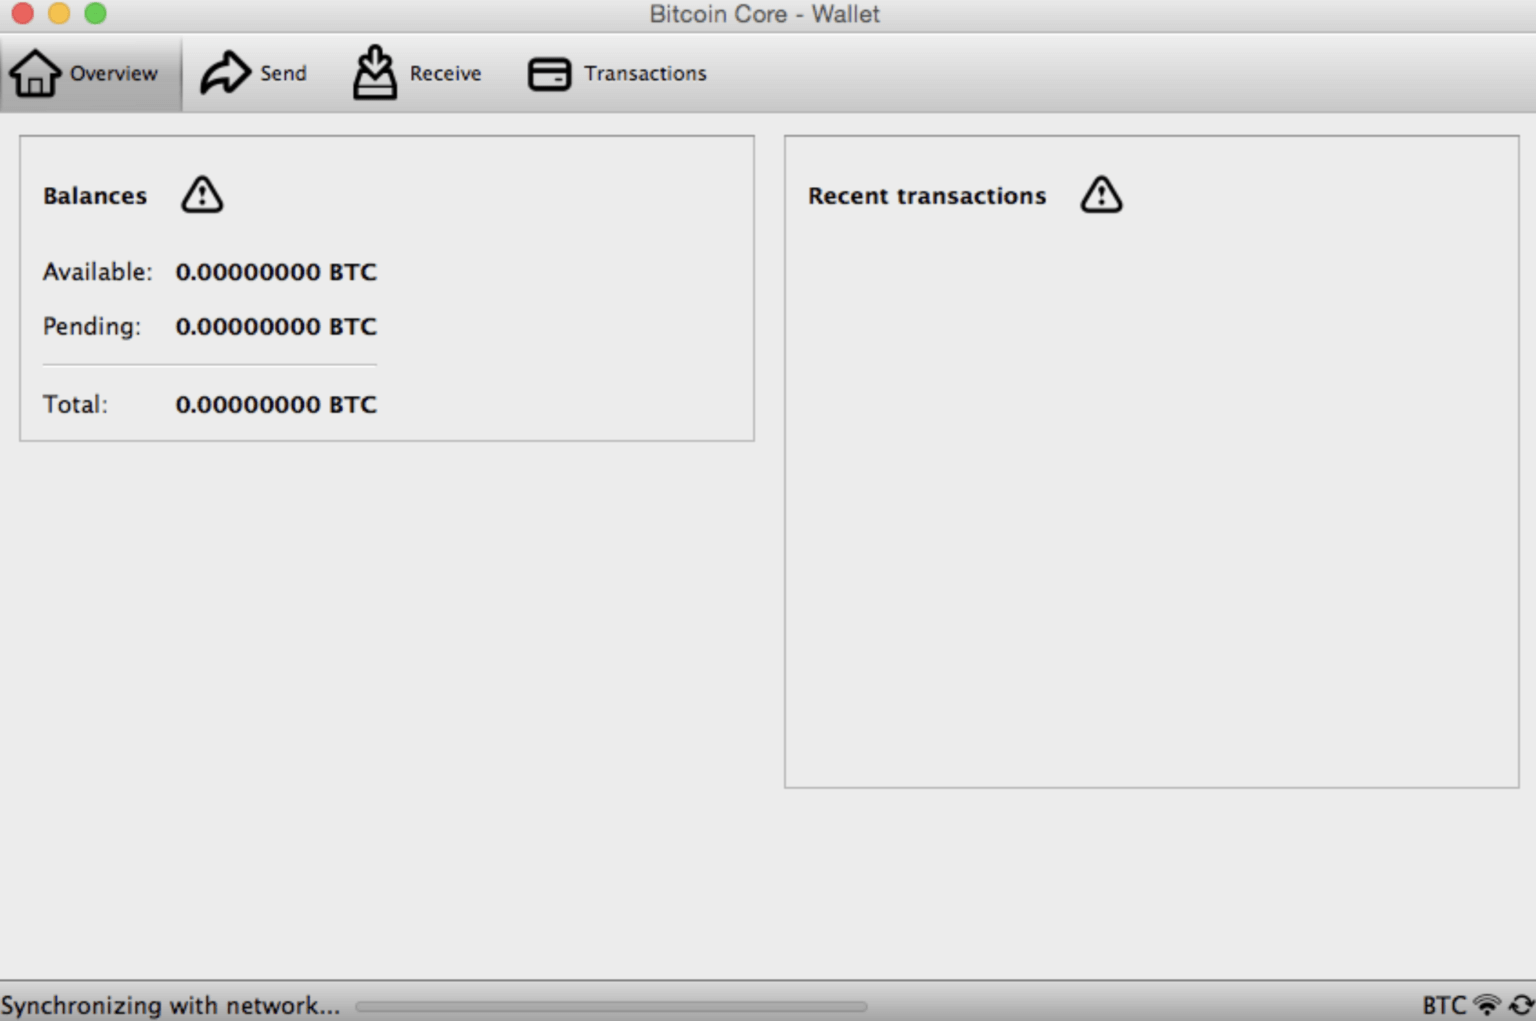Viewport: 1536px width, 1021px height.
Task: Click the Available balance amount
Action: pyautogui.click(x=276, y=271)
